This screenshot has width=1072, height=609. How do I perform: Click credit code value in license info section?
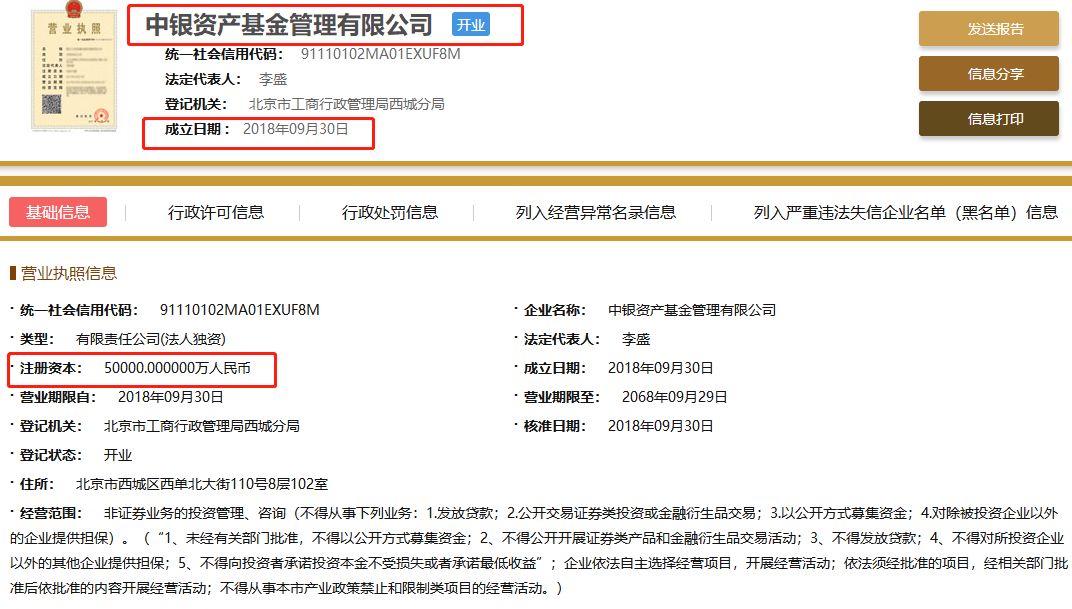pos(239,310)
